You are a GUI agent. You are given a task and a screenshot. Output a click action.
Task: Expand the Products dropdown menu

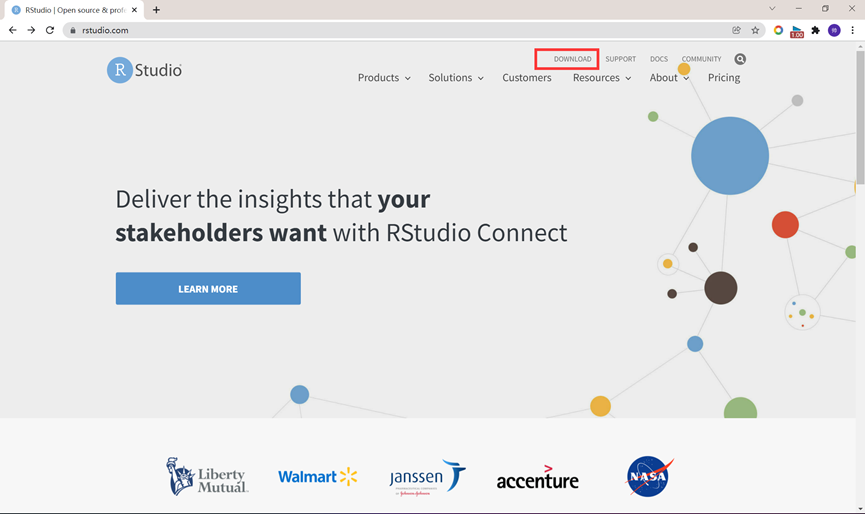tap(384, 78)
